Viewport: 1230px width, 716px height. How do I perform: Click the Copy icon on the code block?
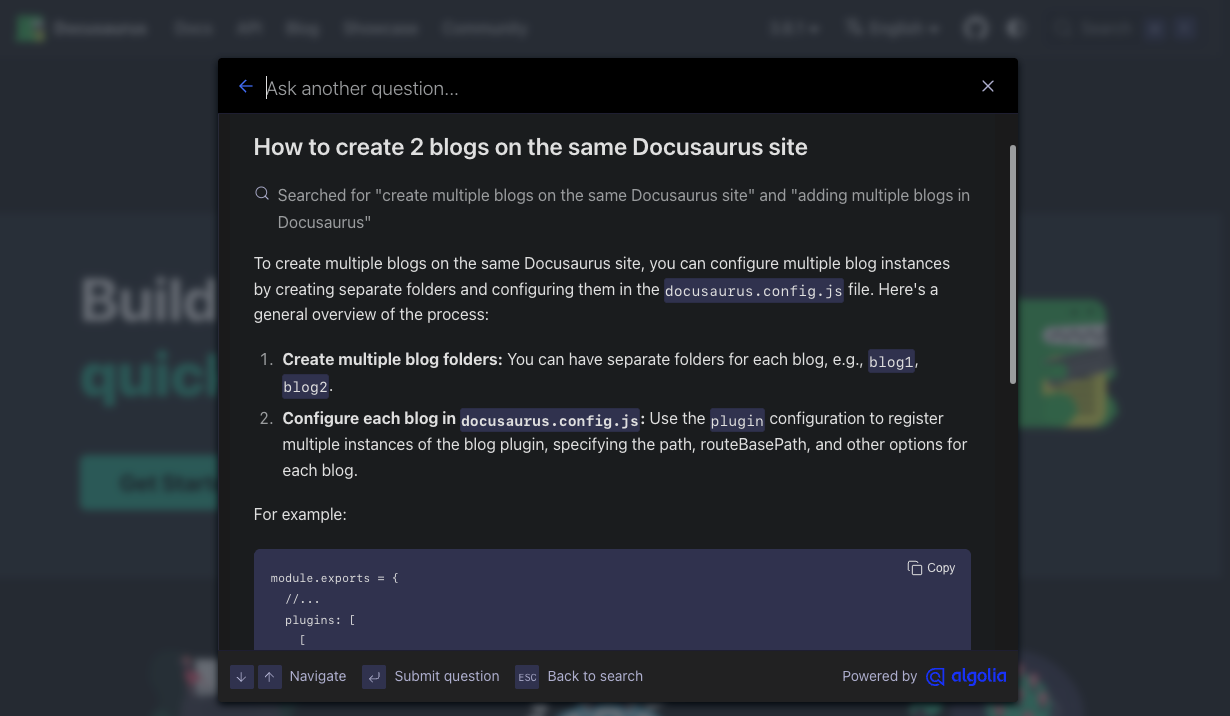[915, 567]
